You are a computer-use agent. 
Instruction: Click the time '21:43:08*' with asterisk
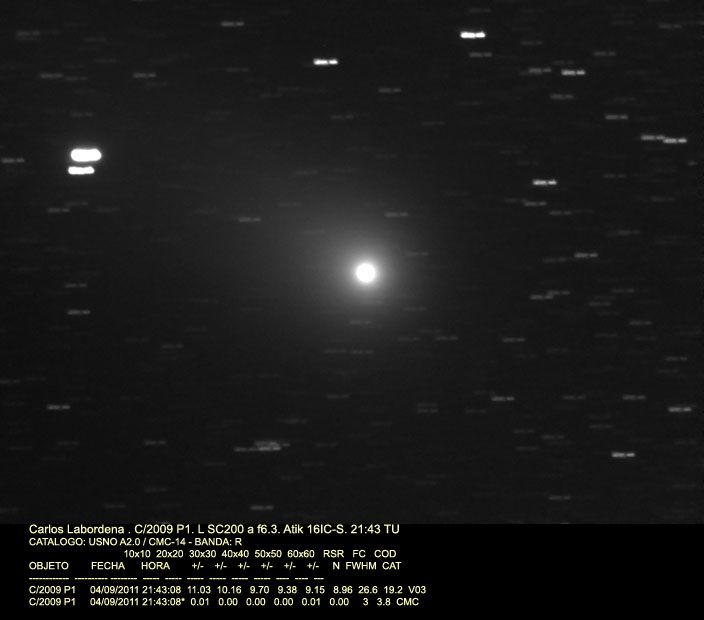coord(163,602)
